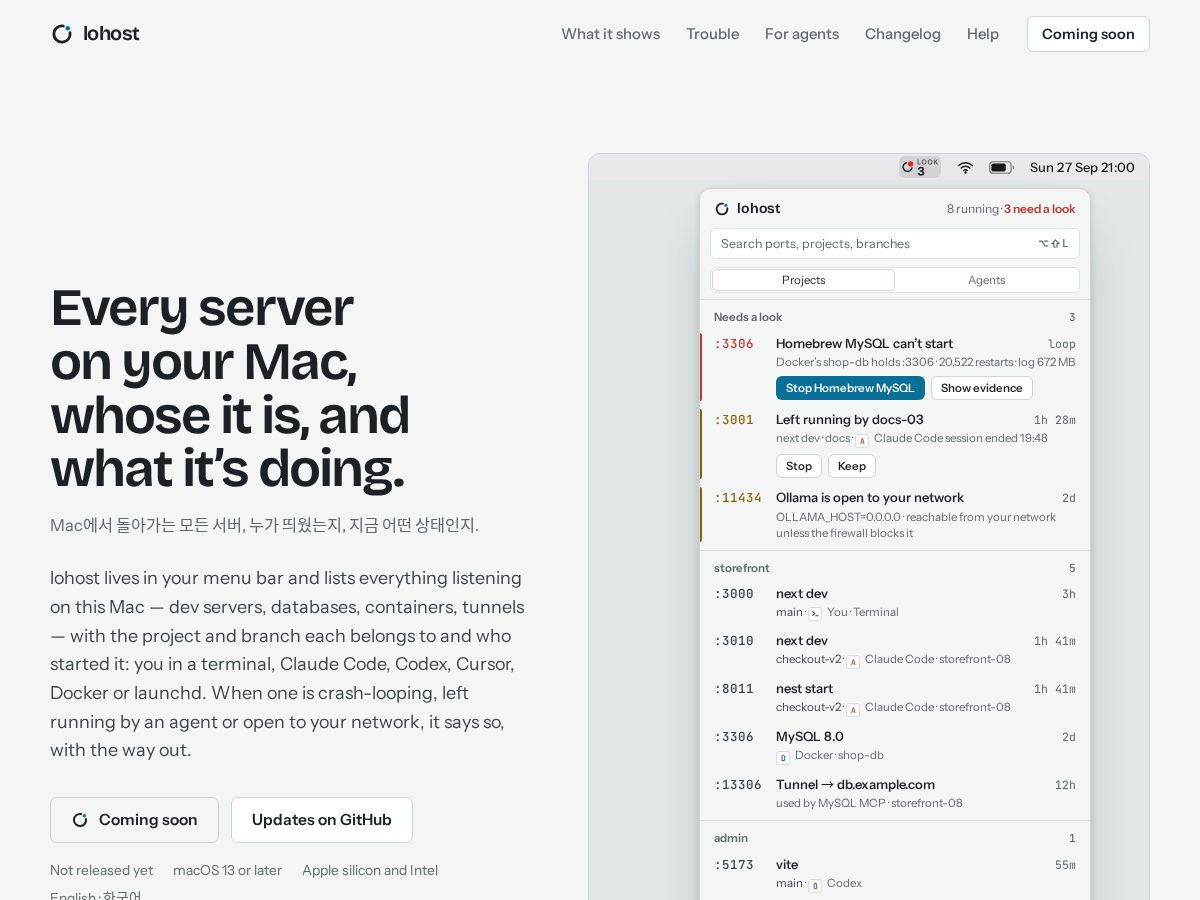
Task: Open Updates on GitHub
Action: (322, 820)
